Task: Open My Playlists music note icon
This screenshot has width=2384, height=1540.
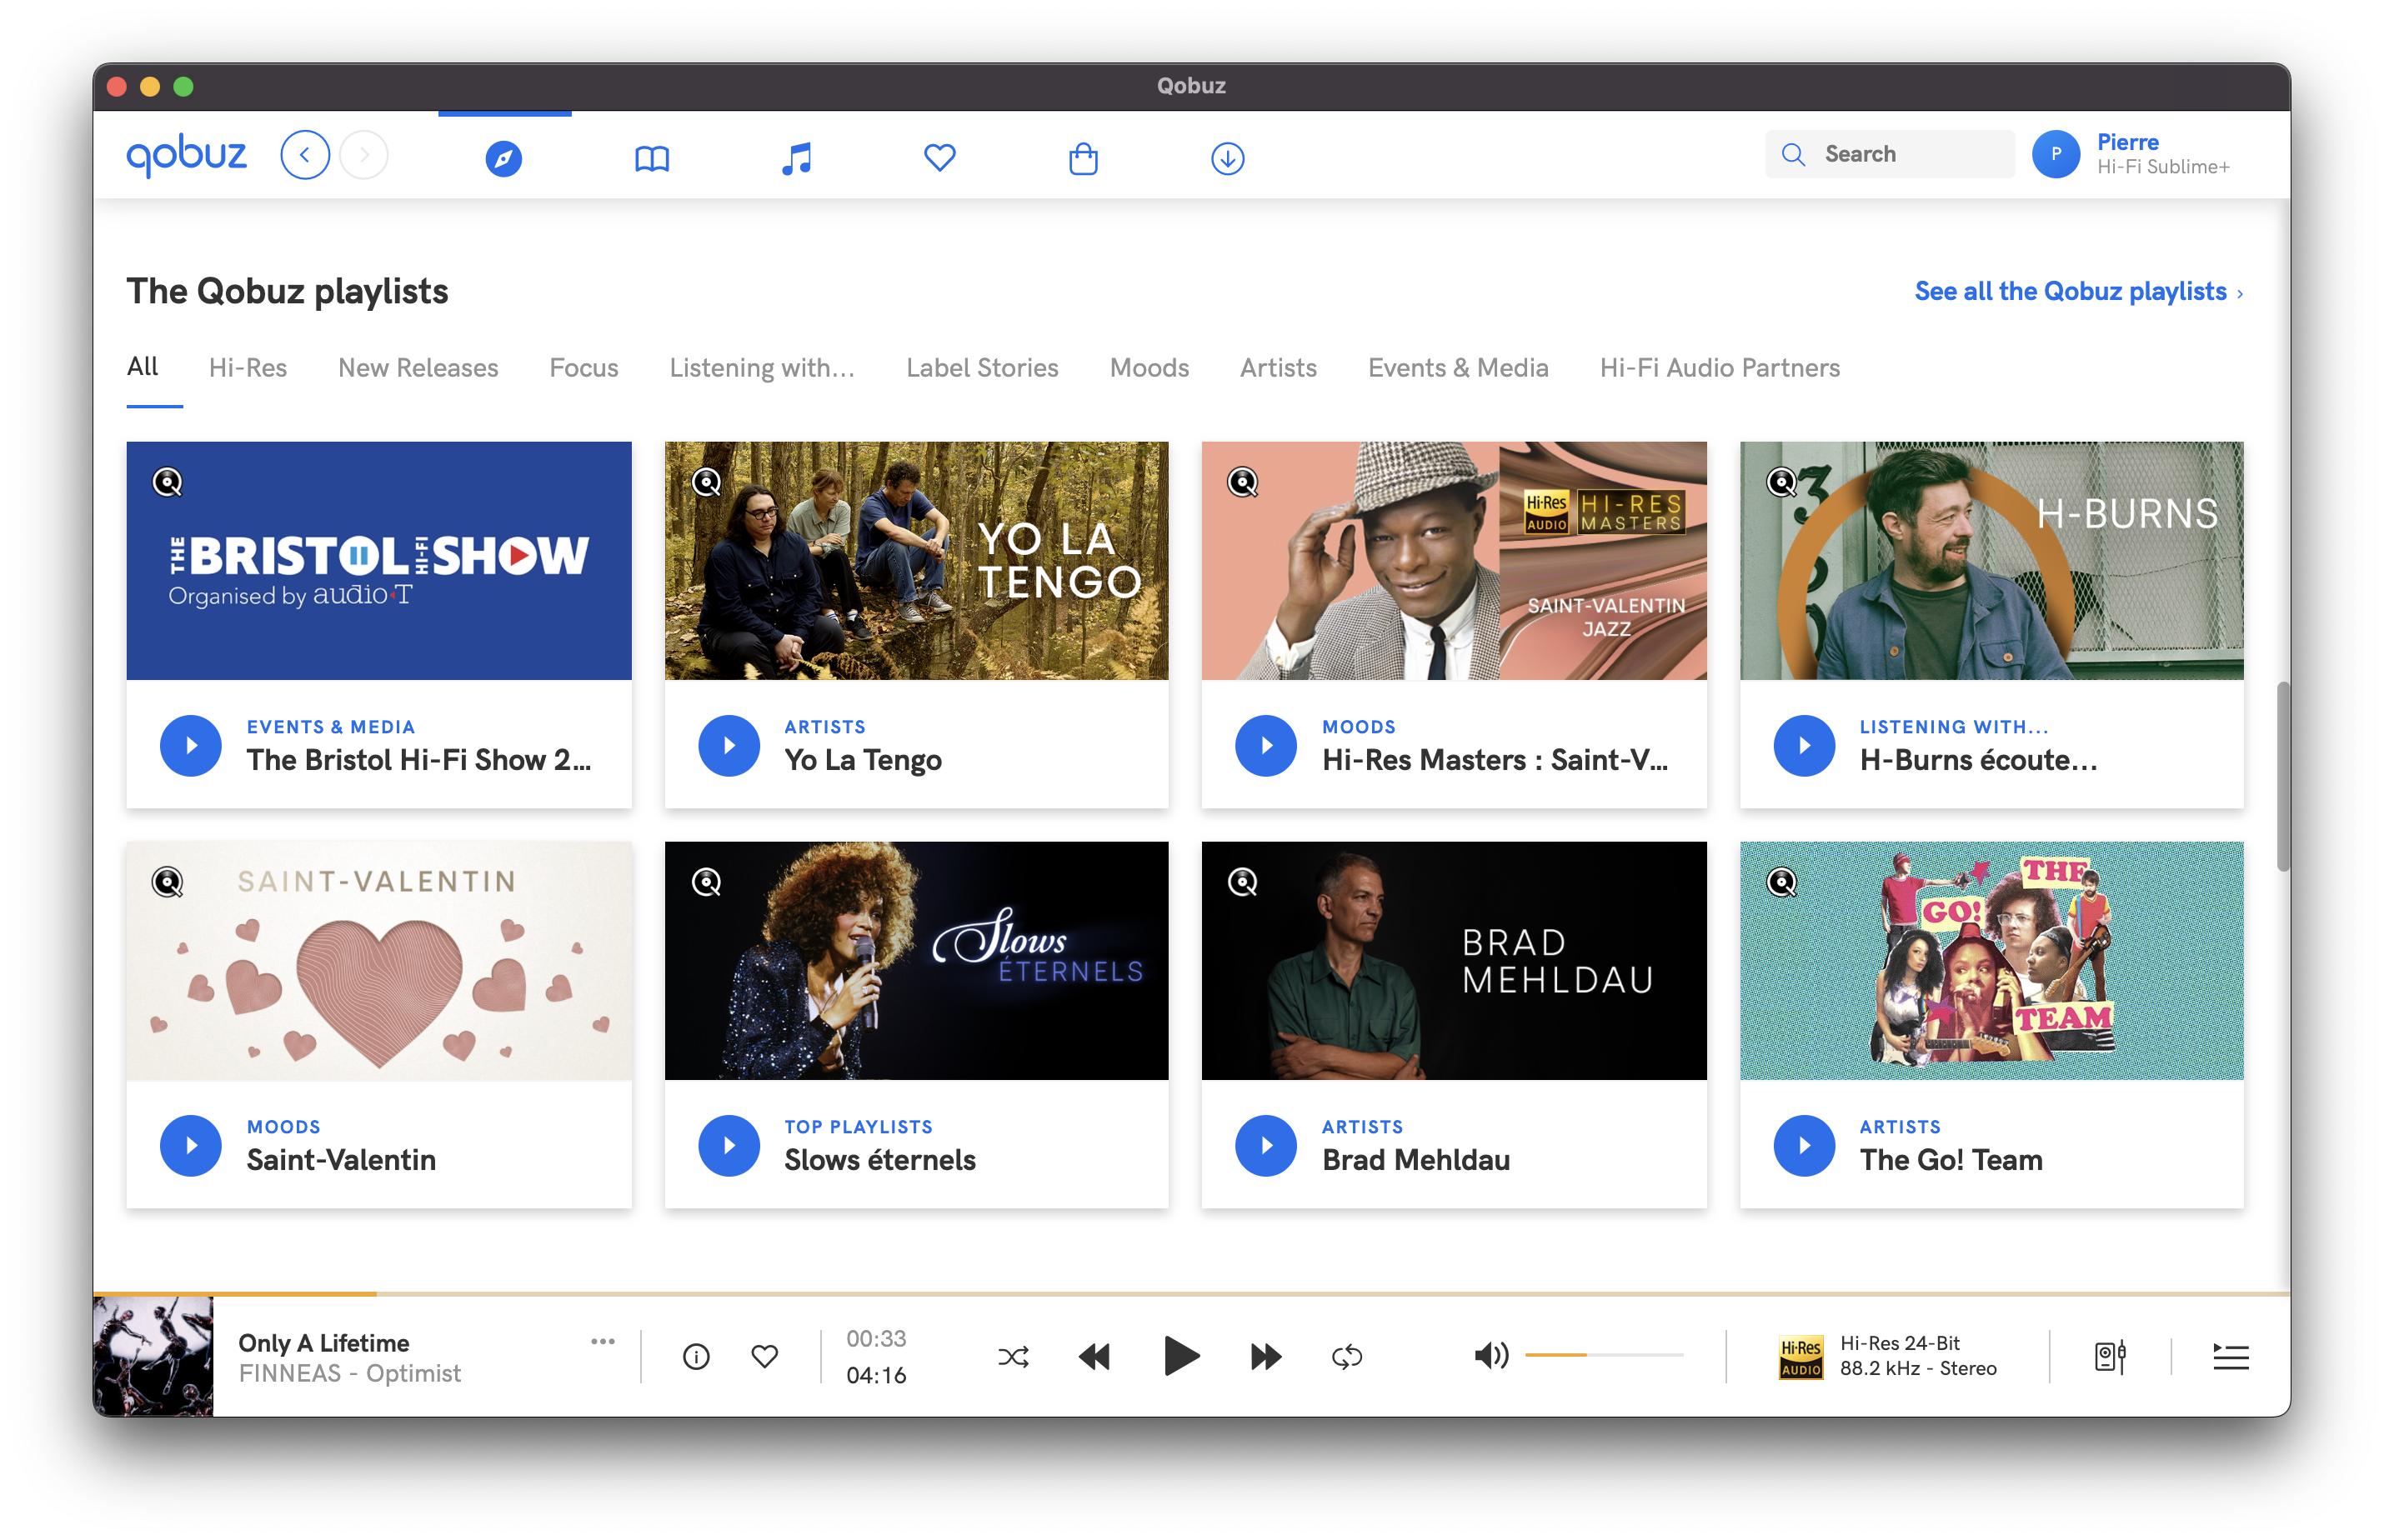Action: coord(796,158)
